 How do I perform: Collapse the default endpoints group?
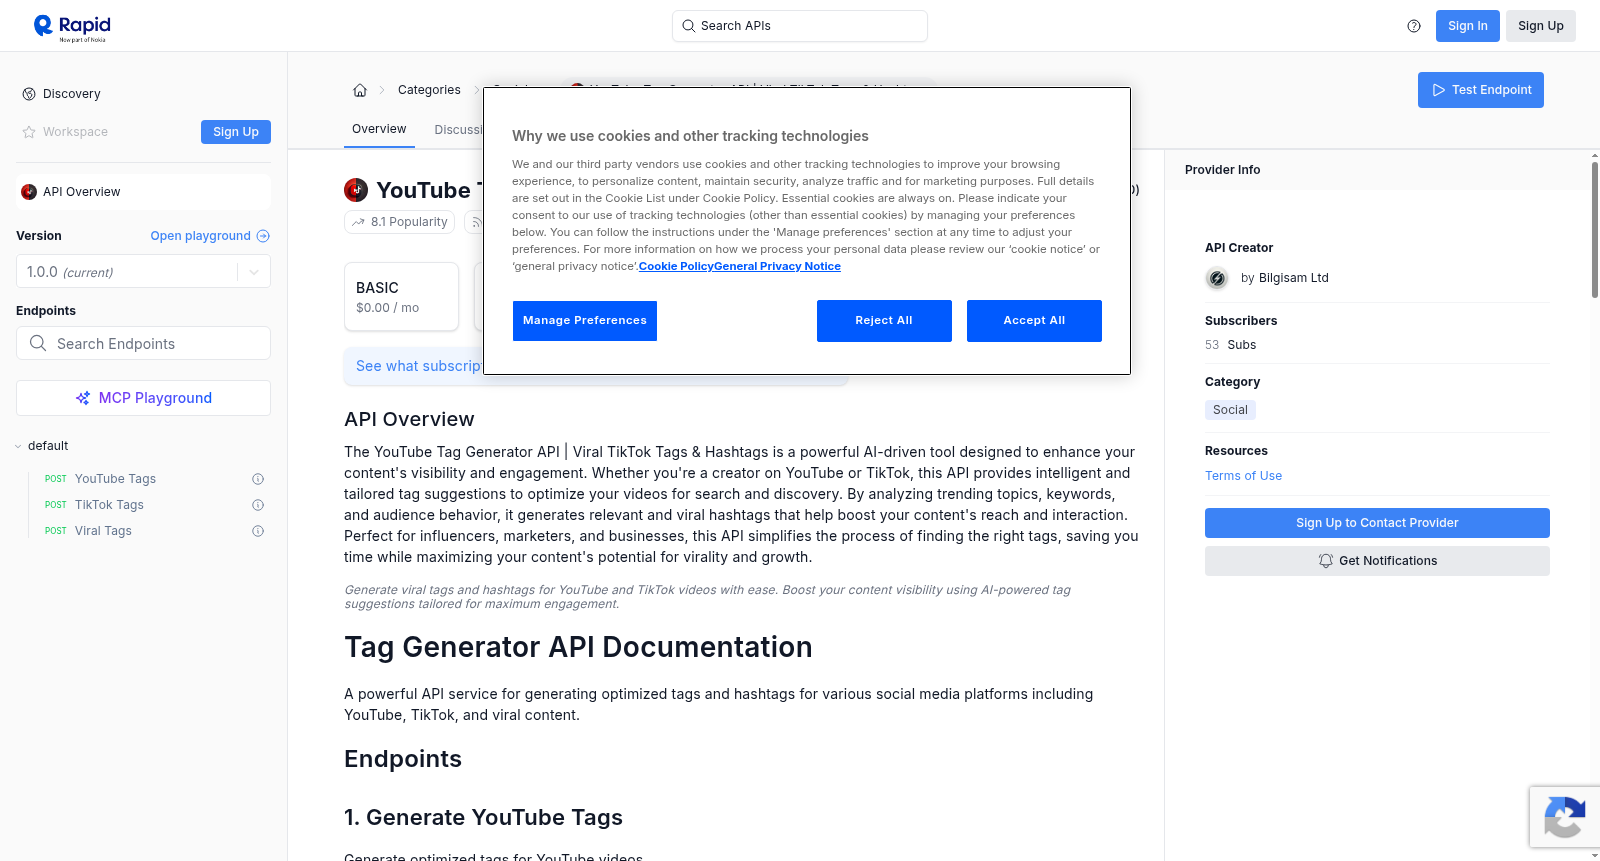(x=18, y=446)
